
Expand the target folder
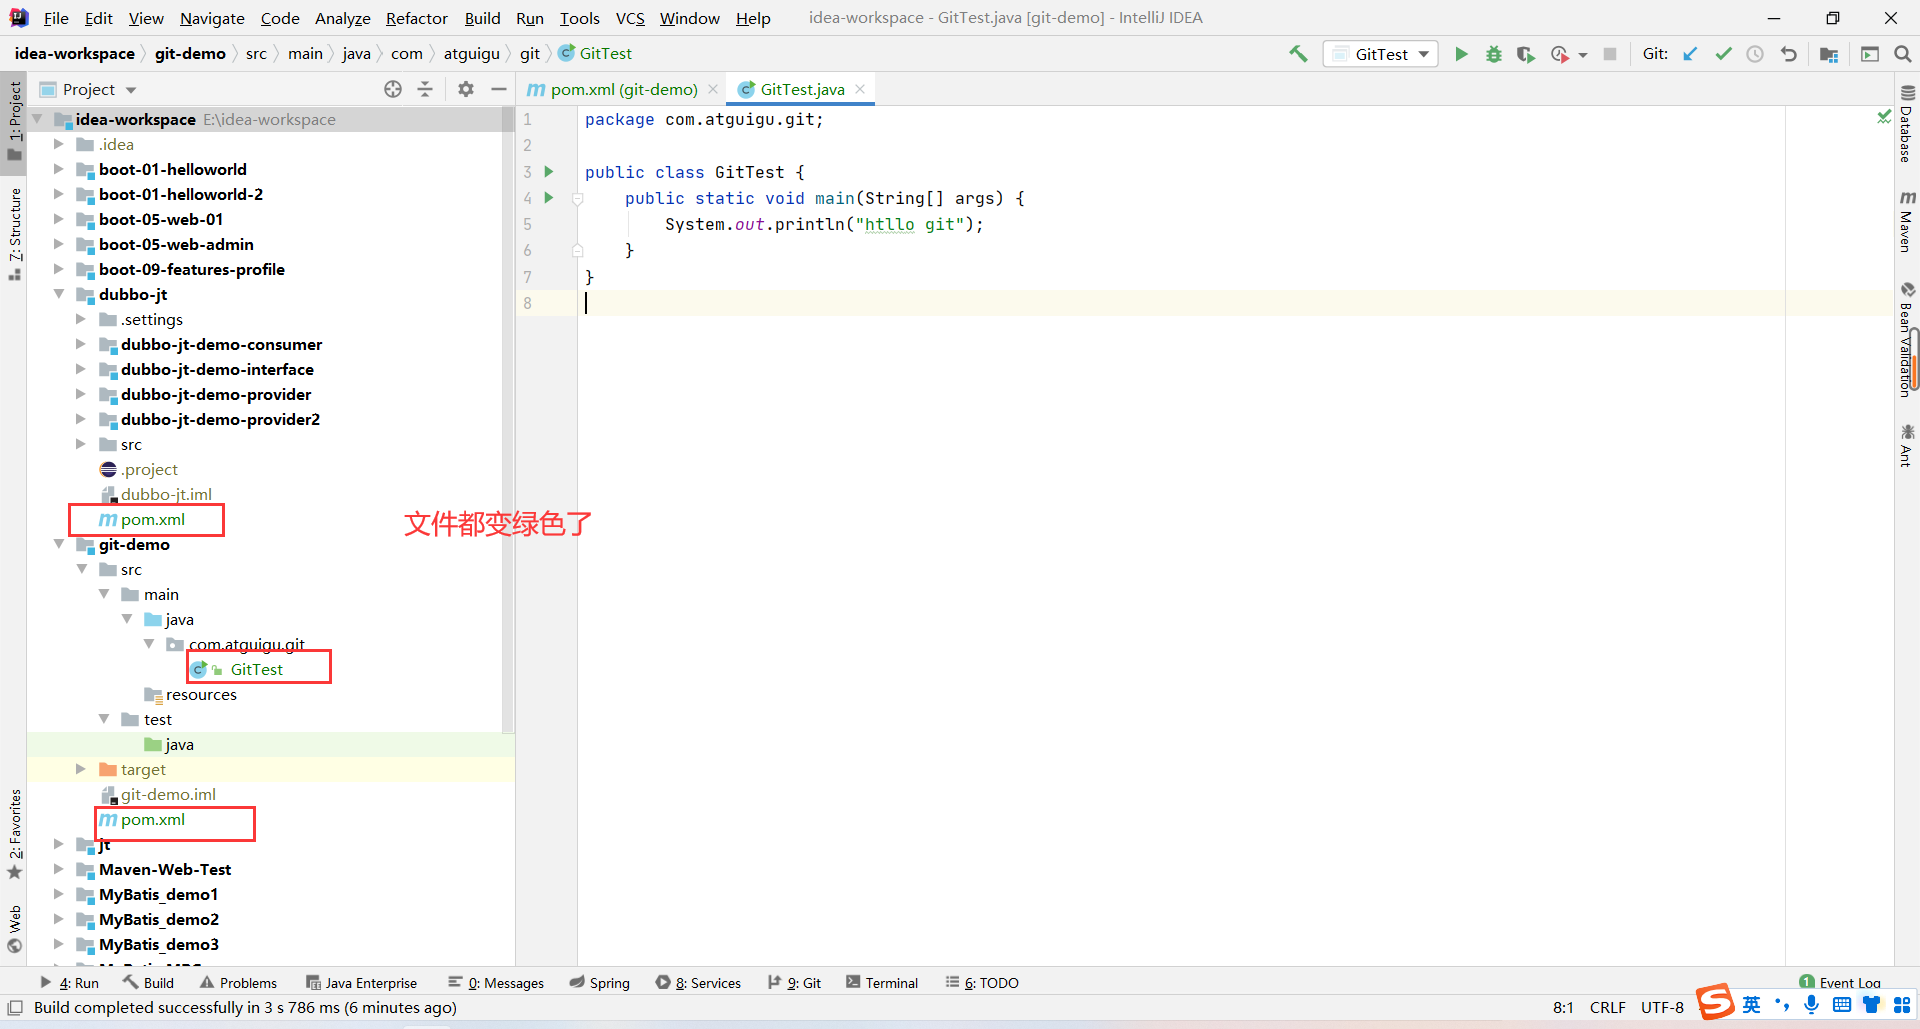pyautogui.click(x=81, y=769)
